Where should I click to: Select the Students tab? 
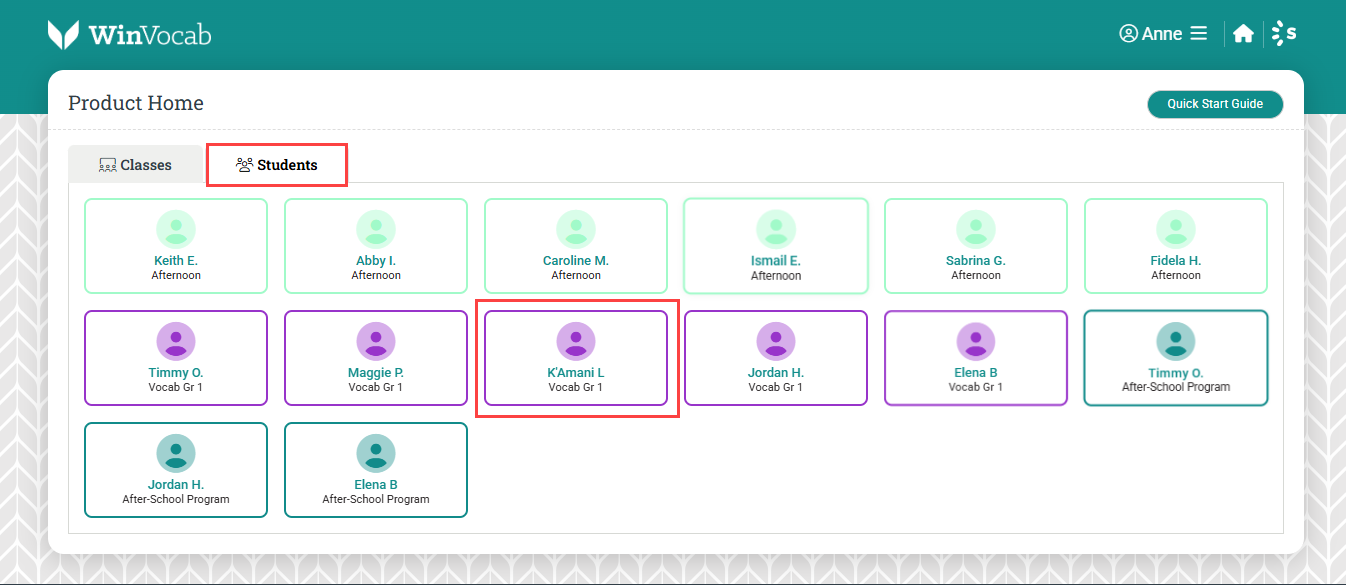click(277, 165)
